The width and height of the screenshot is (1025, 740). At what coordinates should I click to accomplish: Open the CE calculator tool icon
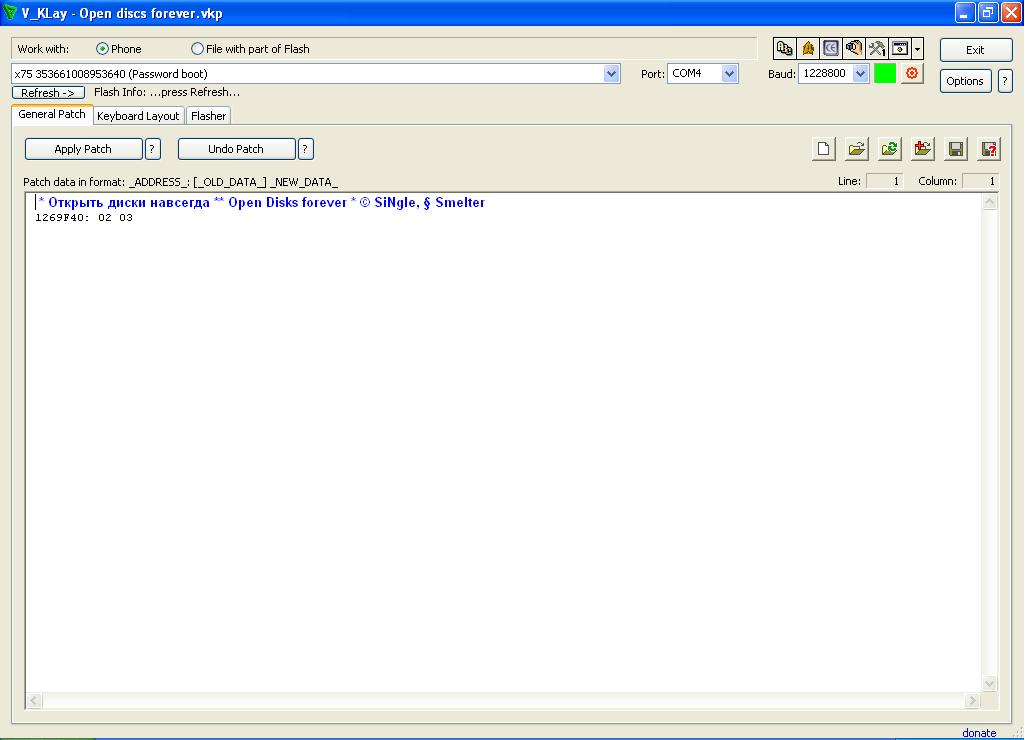831,48
